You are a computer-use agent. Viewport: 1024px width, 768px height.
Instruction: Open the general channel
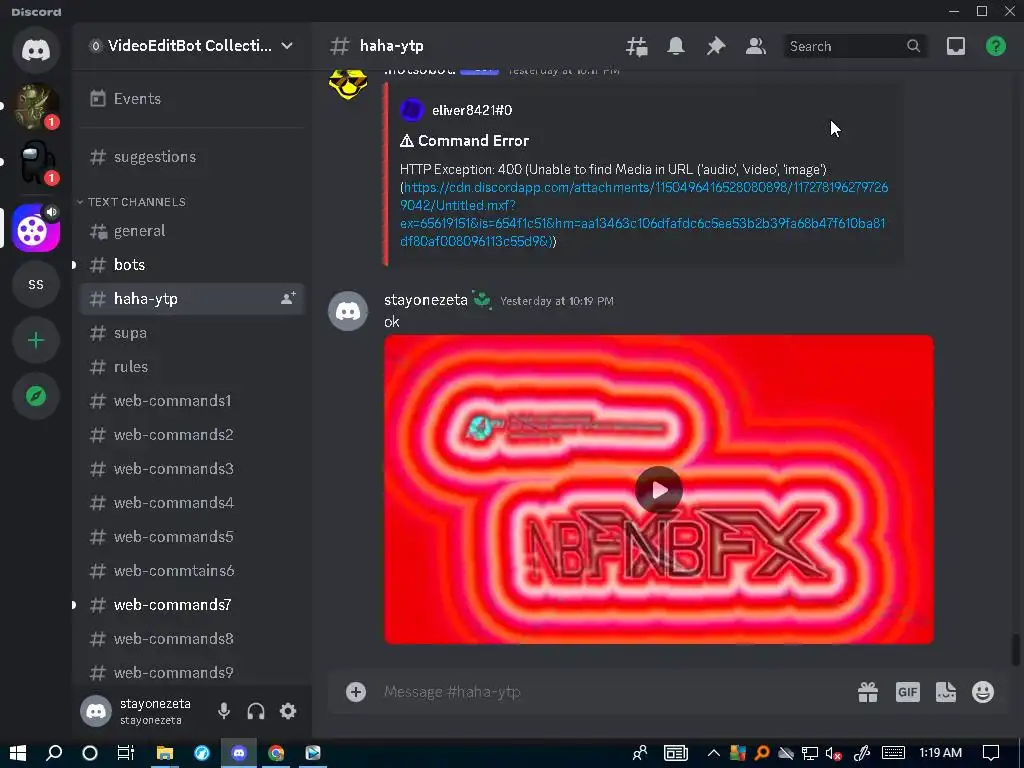click(192, 231)
